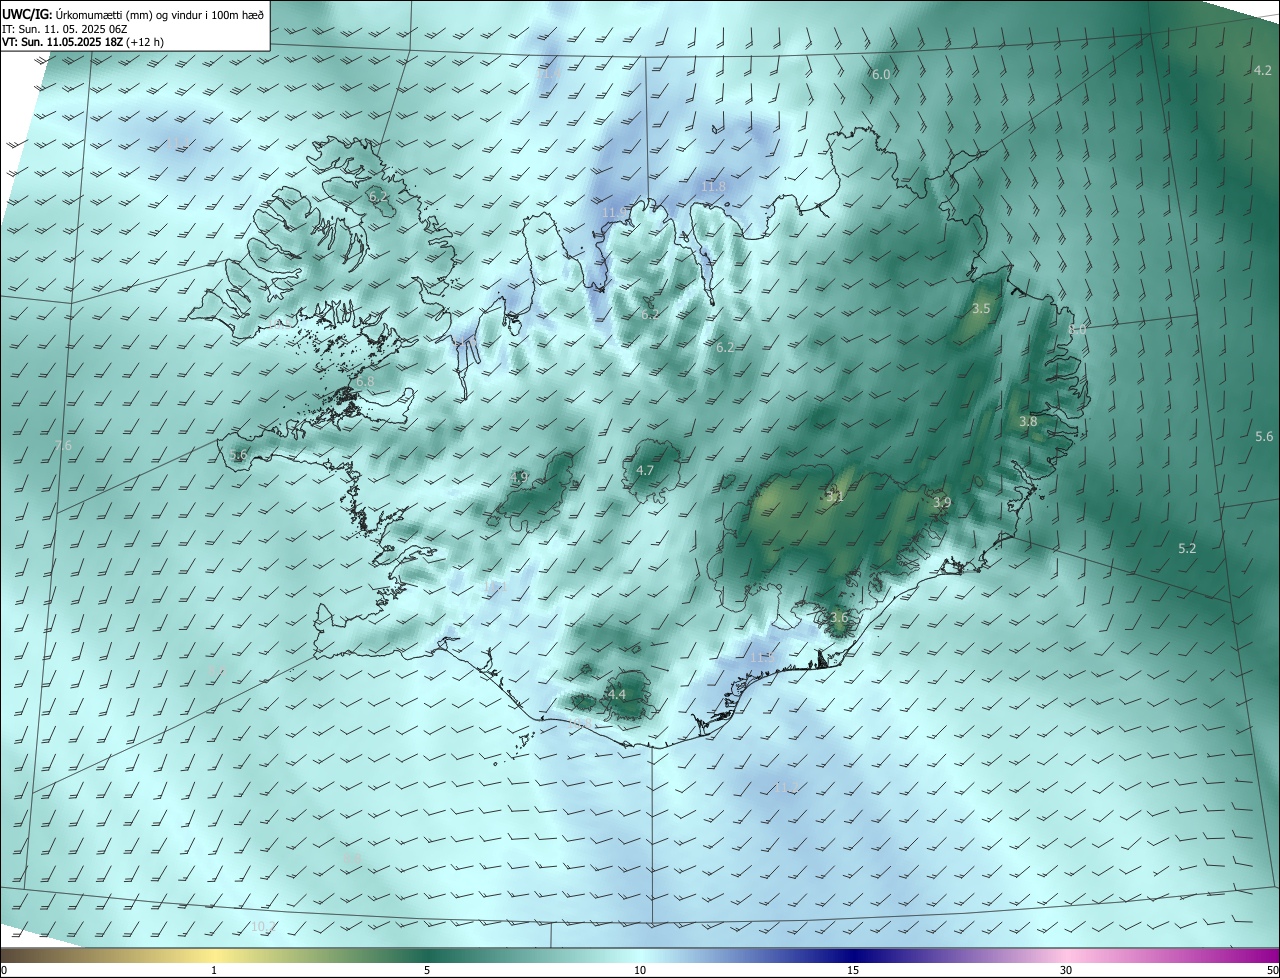This screenshot has width=1280, height=978.
Task: Click the 3.6 value label near the south coast glacier
Action: tap(839, 618)
